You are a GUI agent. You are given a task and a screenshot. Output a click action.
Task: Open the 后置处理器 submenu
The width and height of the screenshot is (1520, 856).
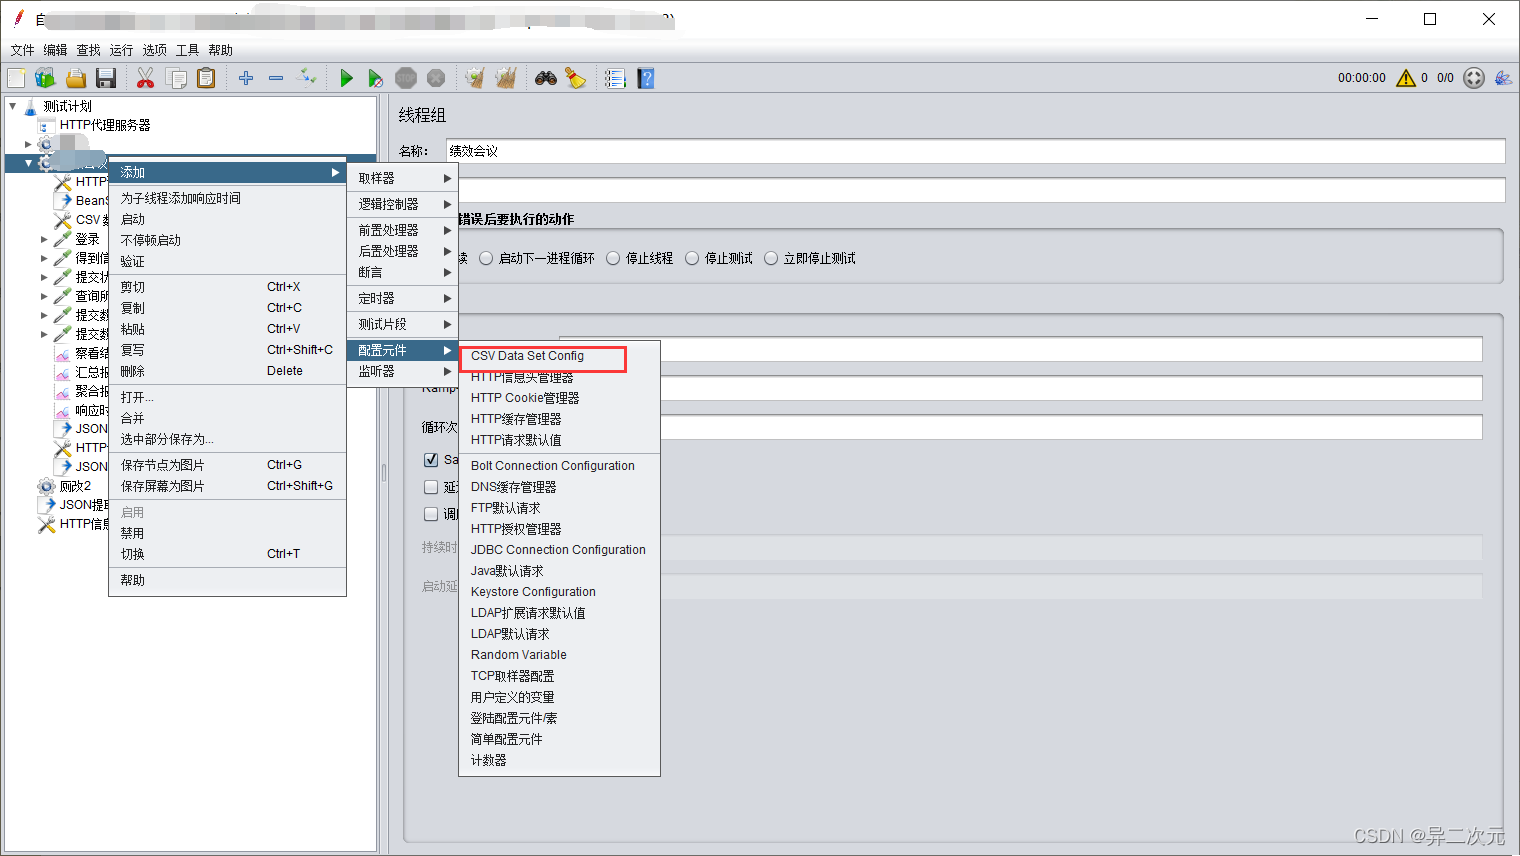click(403, 251)
